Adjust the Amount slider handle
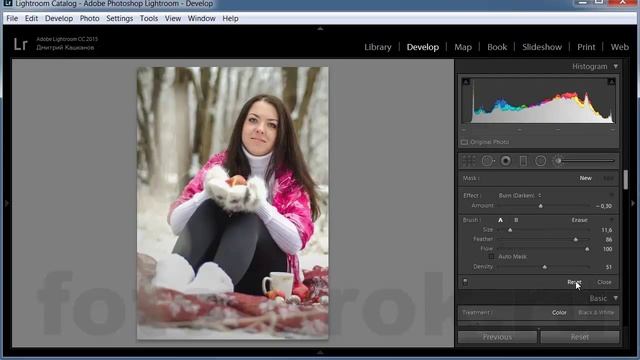This screenshot has width=640, height=360. (x=540, y=206)
